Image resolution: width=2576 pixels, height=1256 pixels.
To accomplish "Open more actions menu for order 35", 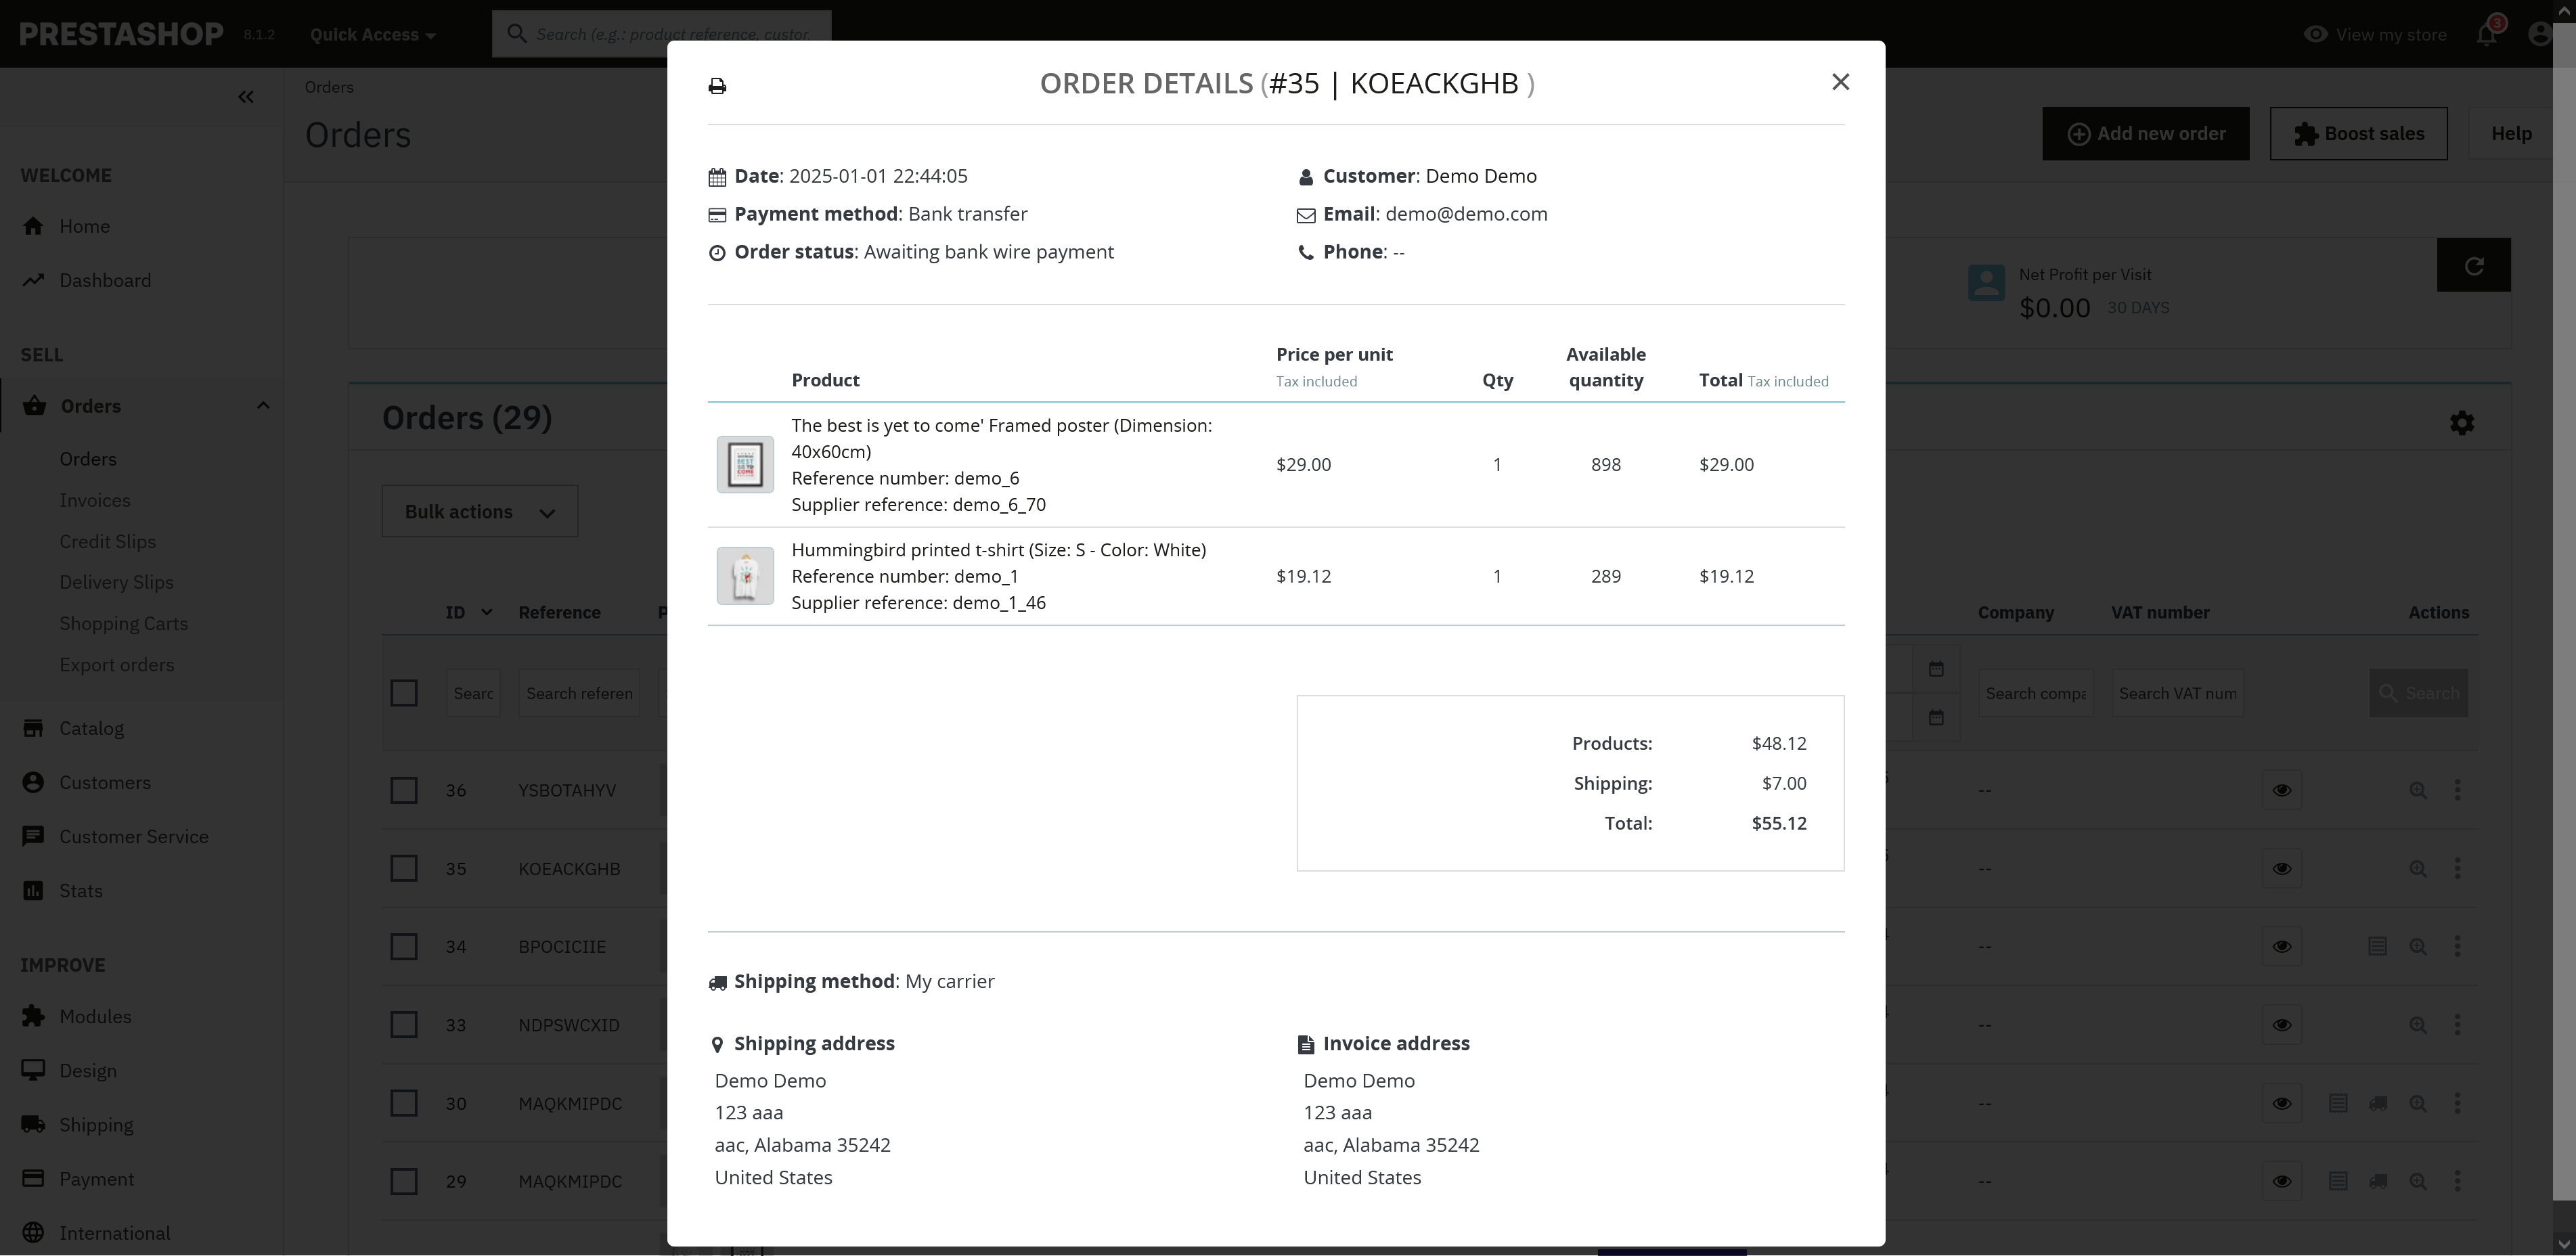I will point(2458,868).
